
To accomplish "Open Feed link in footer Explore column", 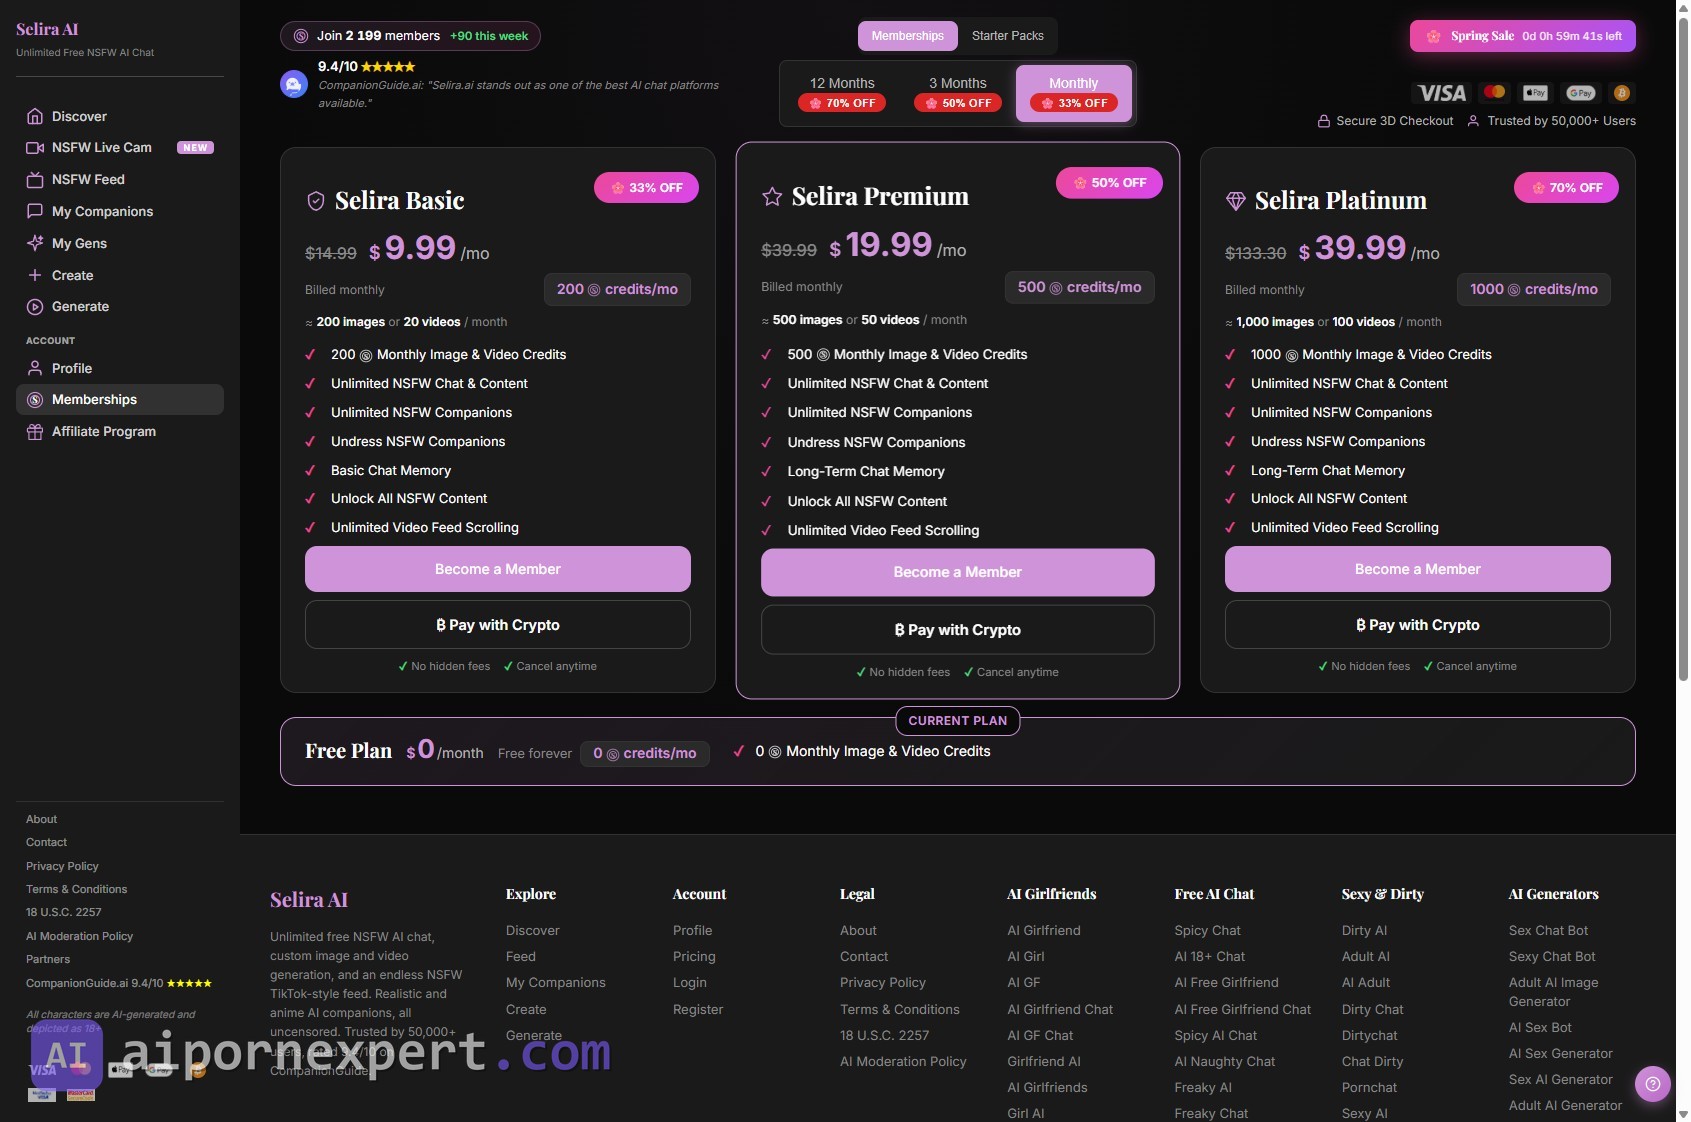I will (x=521, y=957).
